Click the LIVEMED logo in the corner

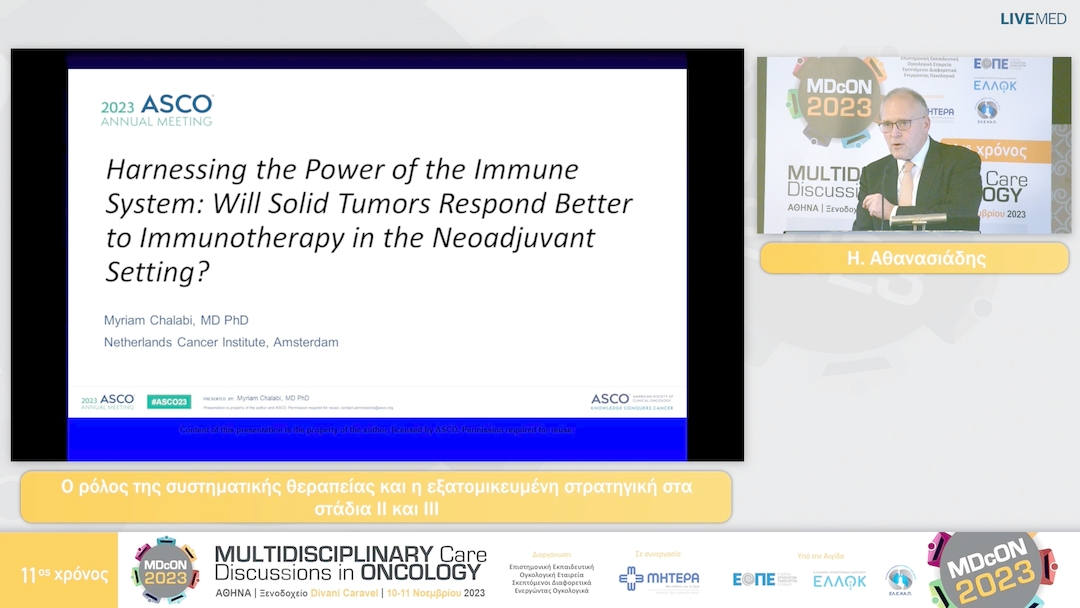[x=1033, y=19]
